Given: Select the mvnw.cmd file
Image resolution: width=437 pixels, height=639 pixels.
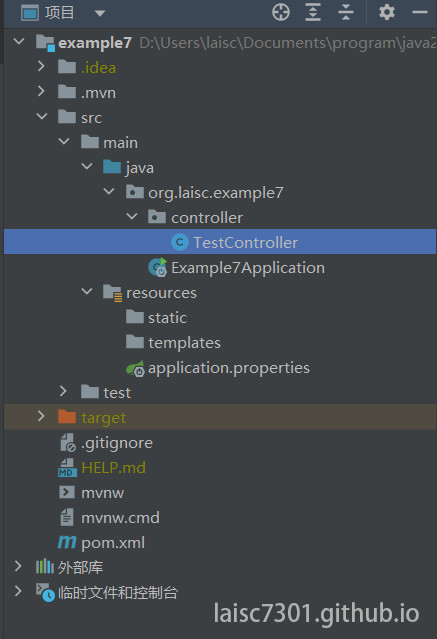Looking at the screenshot, I should (120, 518).
